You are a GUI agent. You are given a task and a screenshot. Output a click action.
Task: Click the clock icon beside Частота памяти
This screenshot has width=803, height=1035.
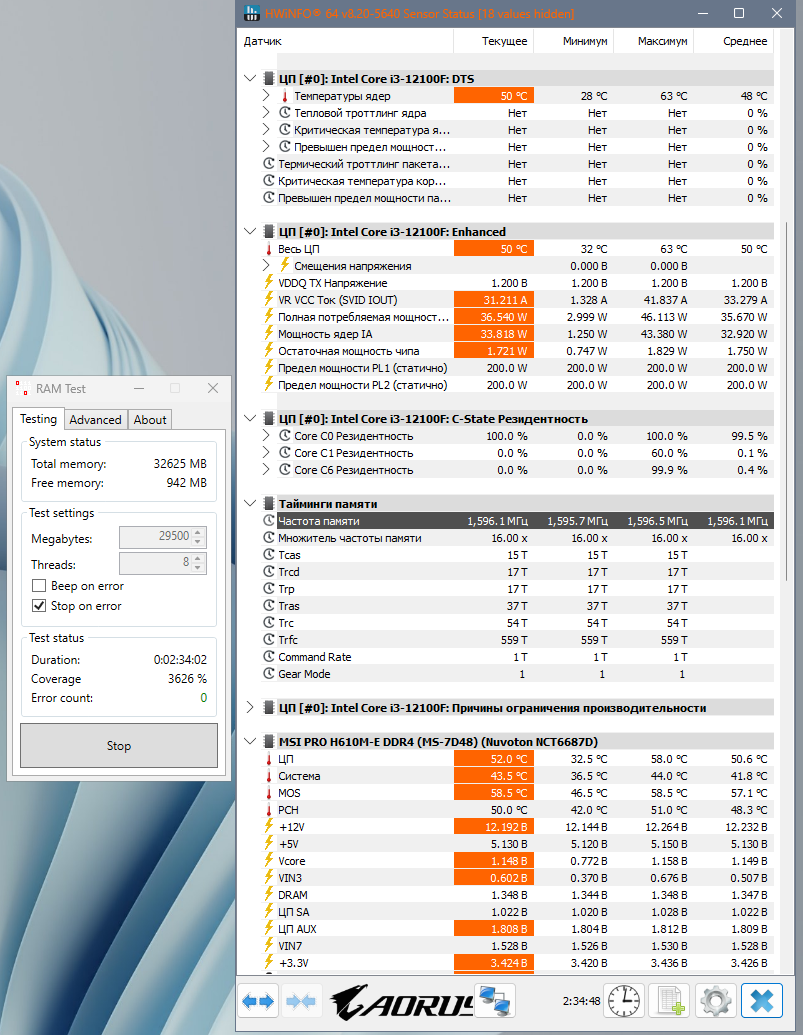[269, 520]
